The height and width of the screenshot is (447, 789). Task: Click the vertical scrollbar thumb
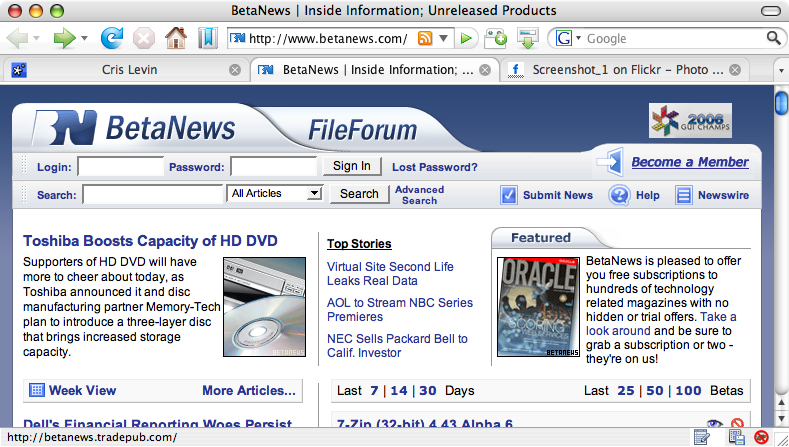pos(781,103)
